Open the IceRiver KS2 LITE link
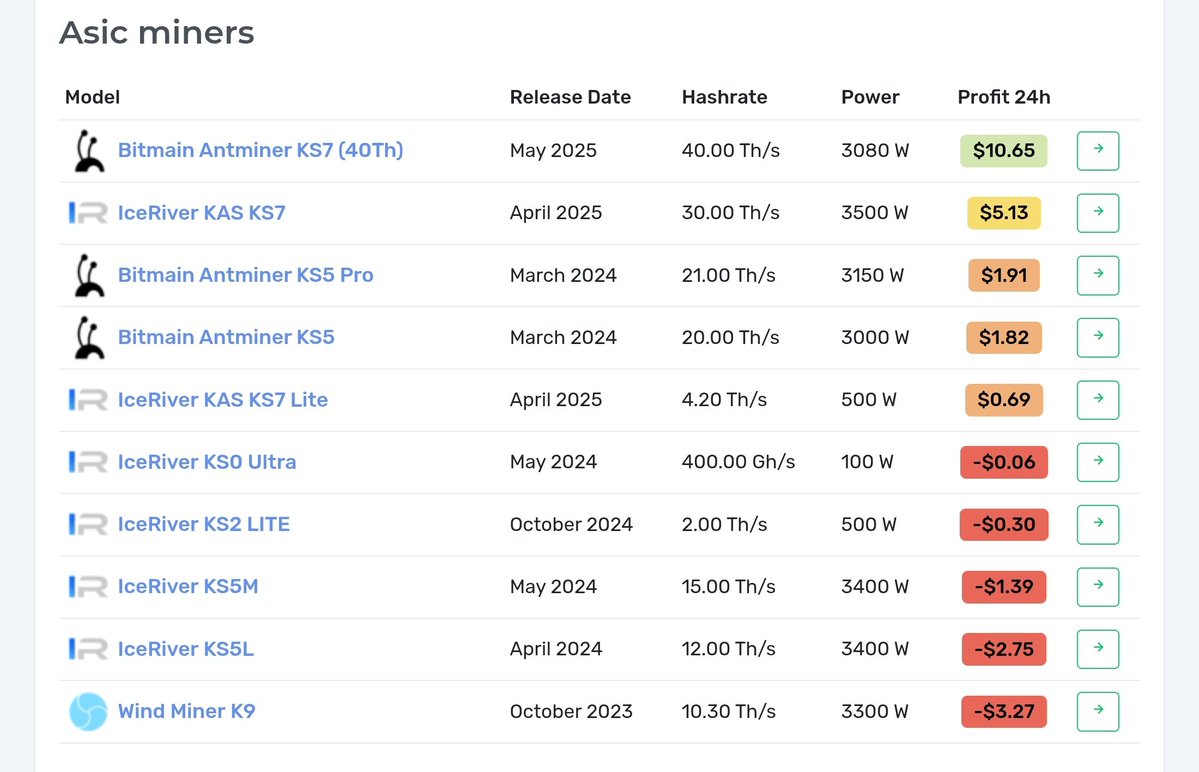1199x772 pixels. 203,524
